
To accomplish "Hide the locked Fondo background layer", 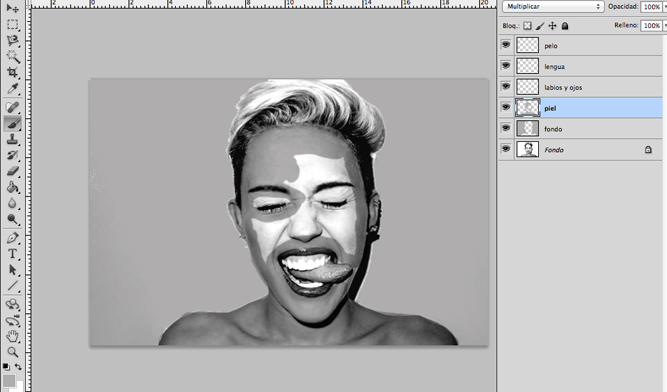I will [x=505, y=148].
